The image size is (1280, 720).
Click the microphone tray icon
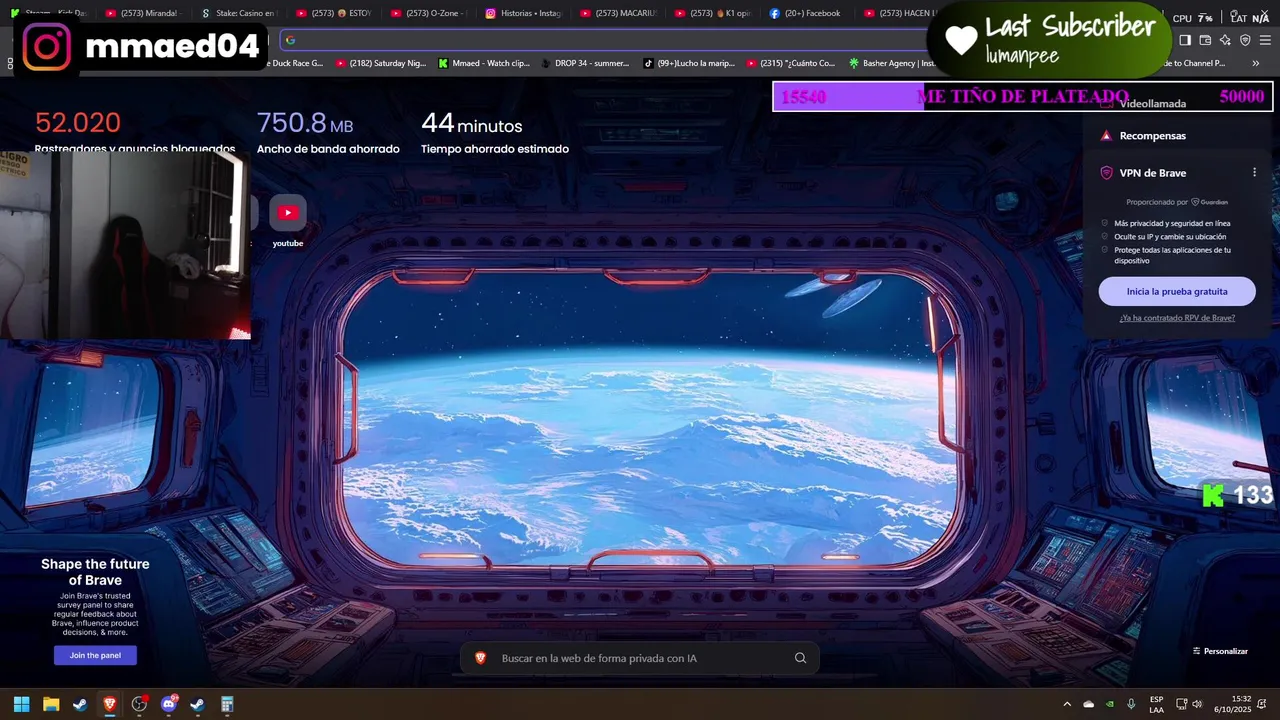click(1131, 704)
